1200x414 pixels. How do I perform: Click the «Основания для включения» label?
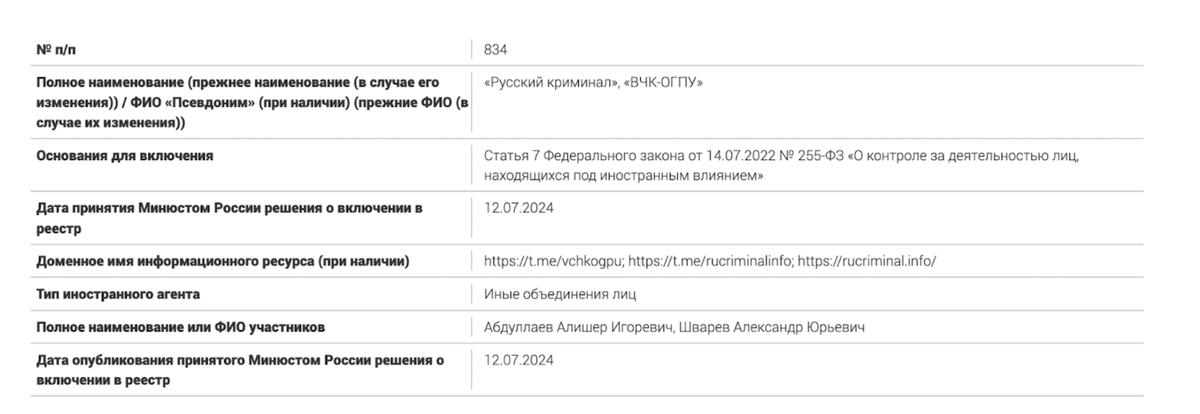[124, 155]
